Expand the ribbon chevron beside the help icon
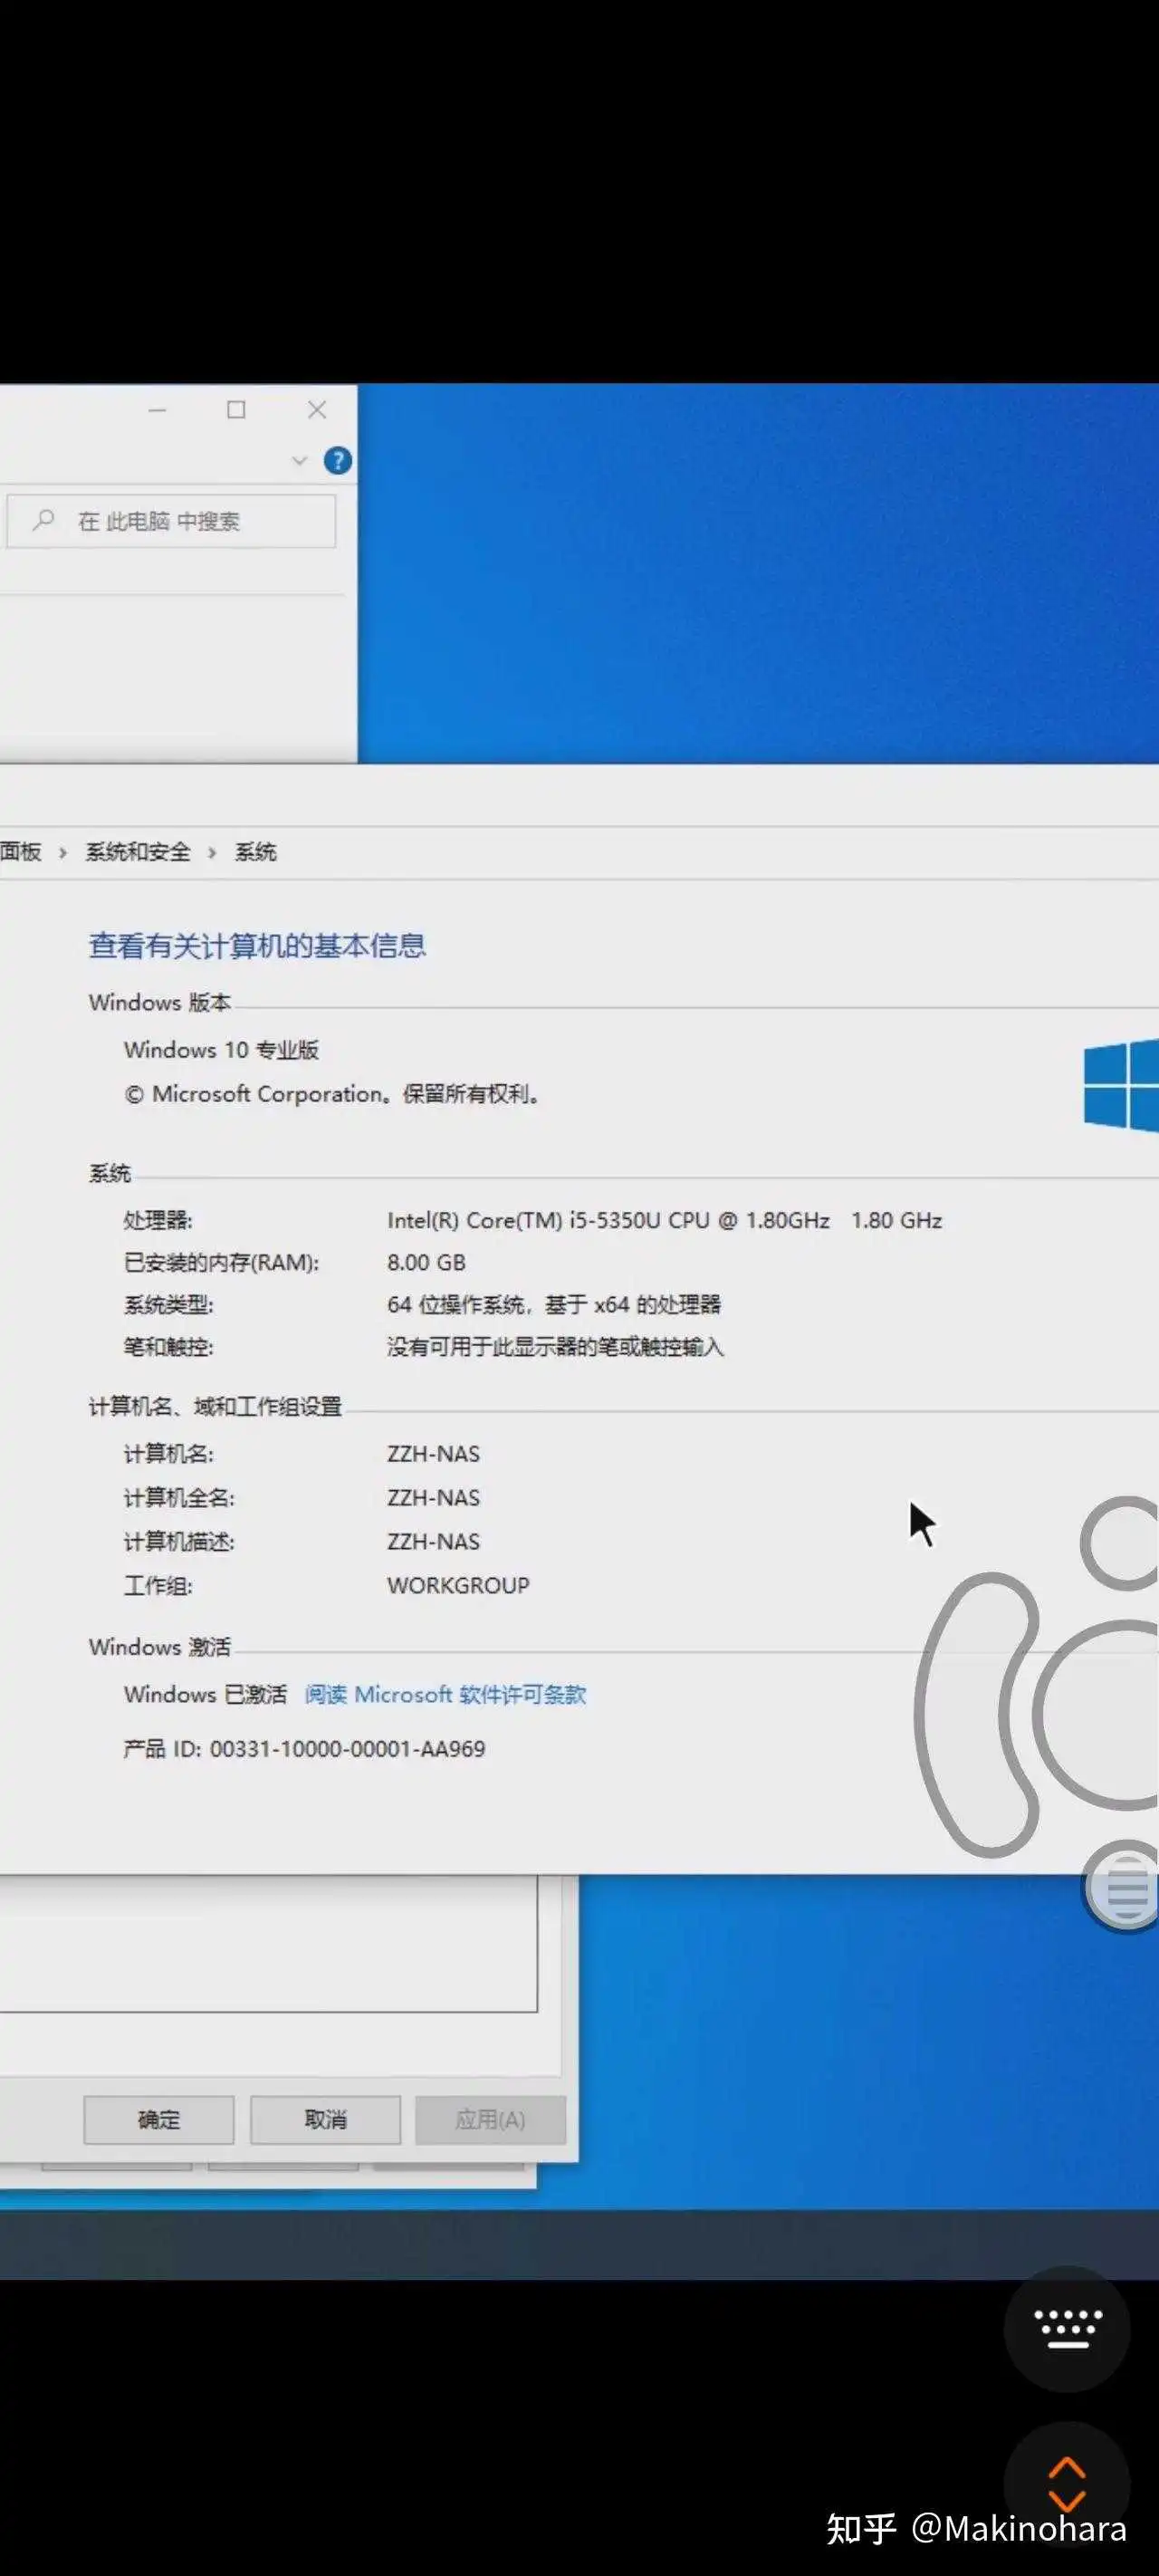The height and width of the screenshot is (2576, 1159). pos(299,461)
